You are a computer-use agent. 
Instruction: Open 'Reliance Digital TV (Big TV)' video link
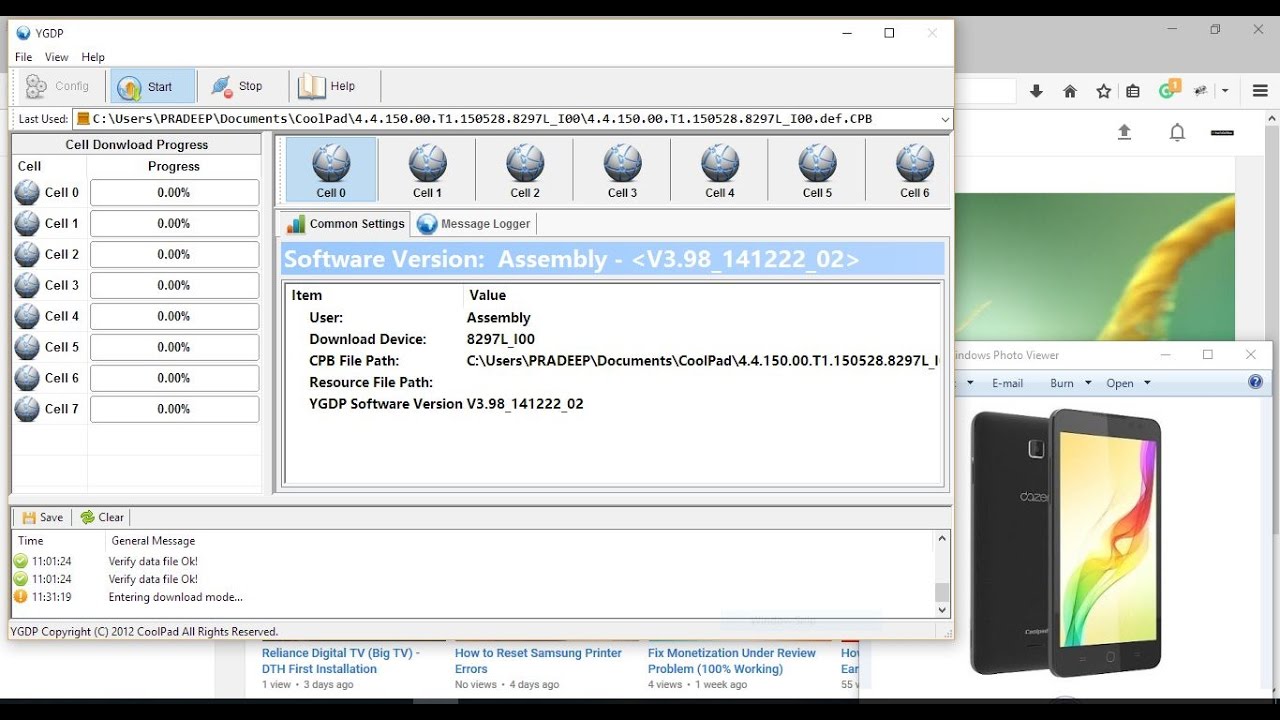click(x=341, y=661)
